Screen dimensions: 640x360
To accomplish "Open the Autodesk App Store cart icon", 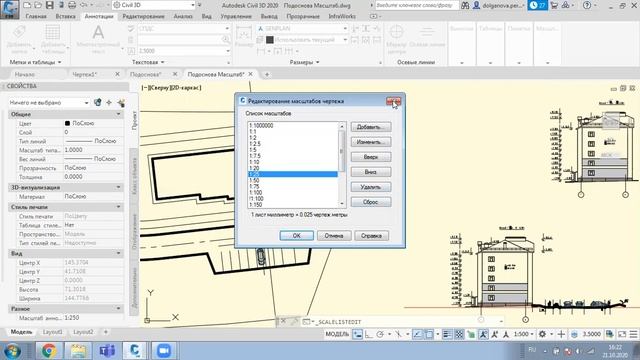I will 554,5.
